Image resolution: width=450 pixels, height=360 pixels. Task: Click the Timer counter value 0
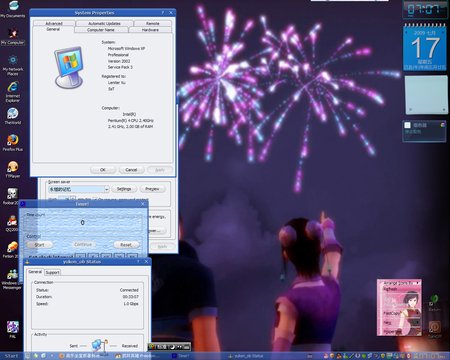[82, 223]
